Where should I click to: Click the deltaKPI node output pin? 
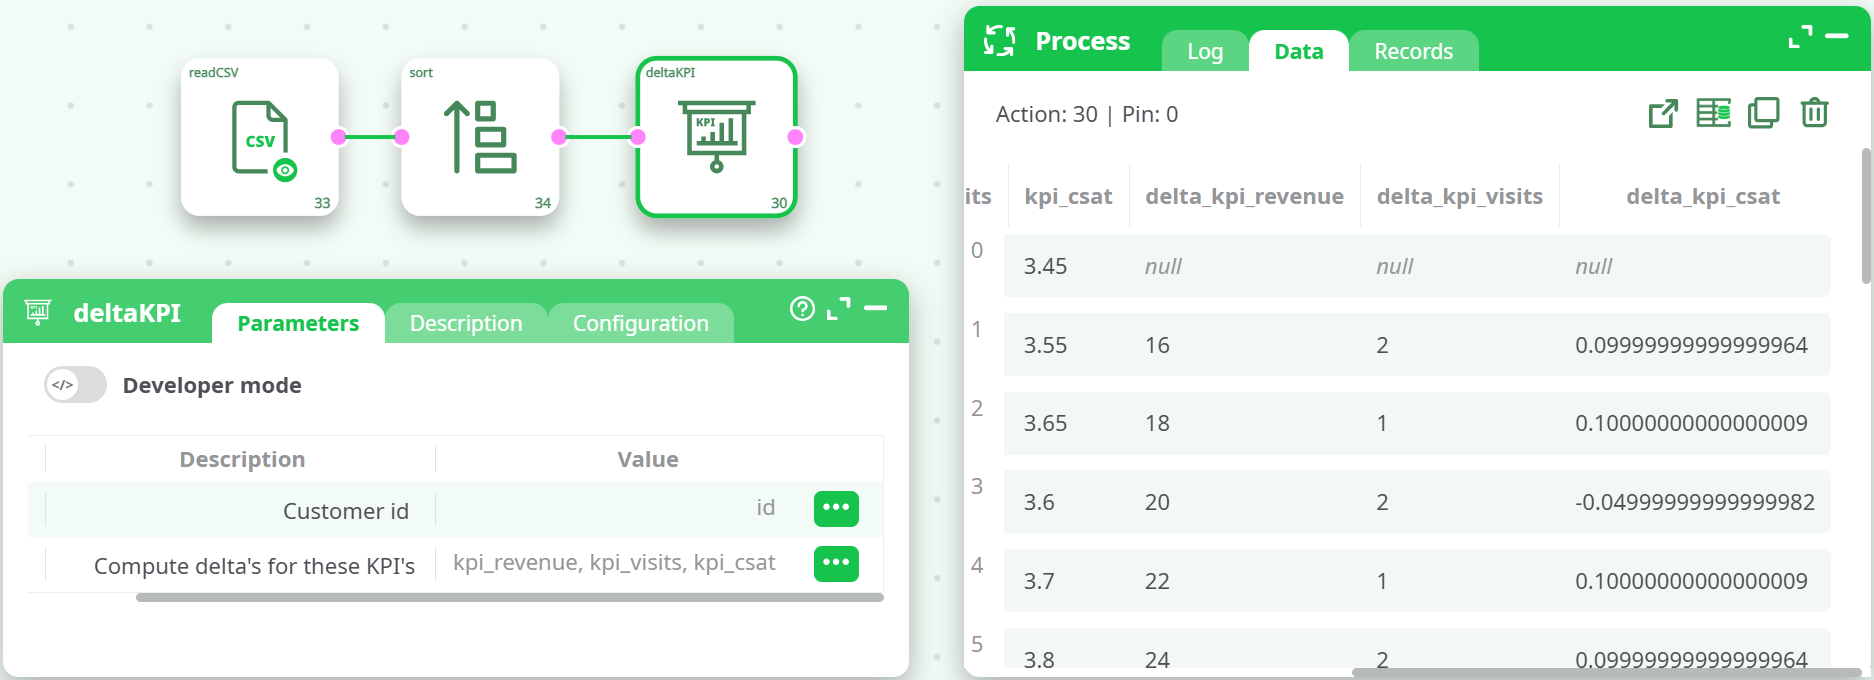[796, 137]
